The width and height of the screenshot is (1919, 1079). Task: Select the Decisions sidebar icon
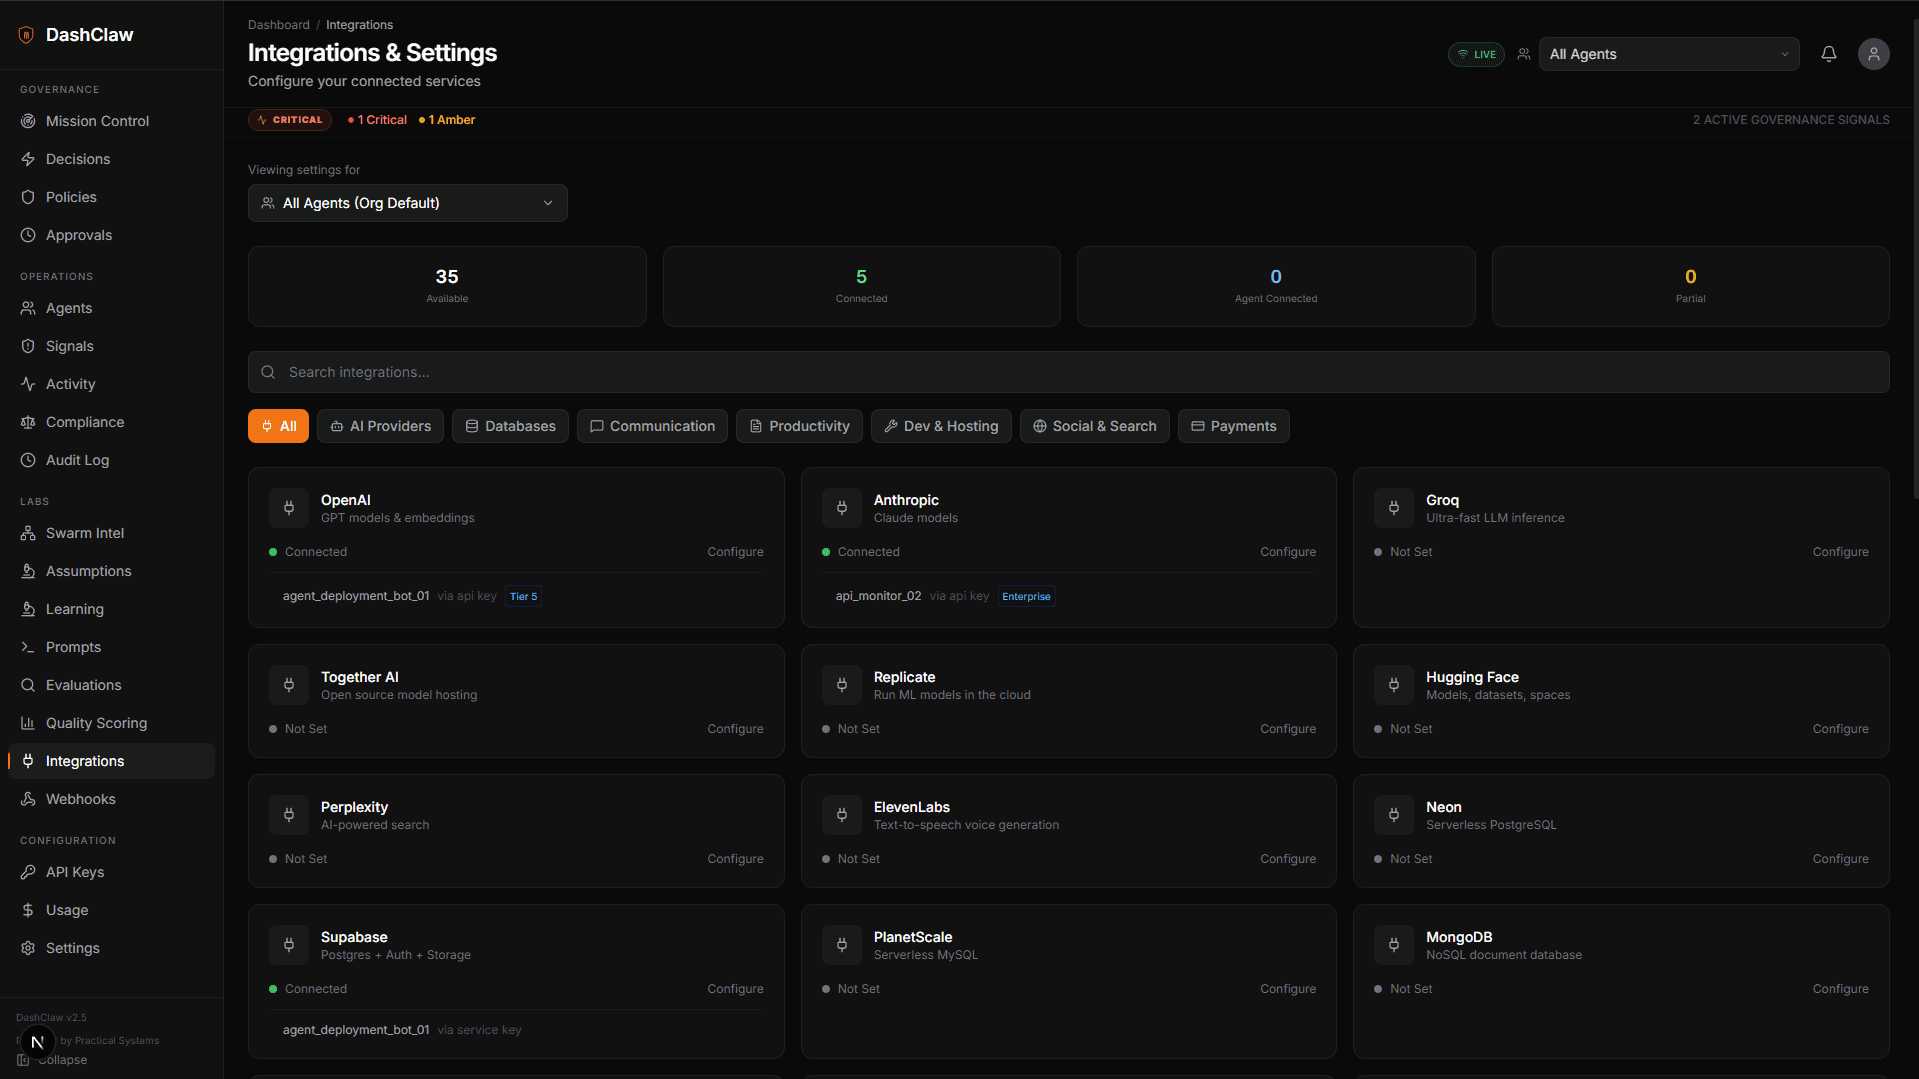[x=29, y=158]
